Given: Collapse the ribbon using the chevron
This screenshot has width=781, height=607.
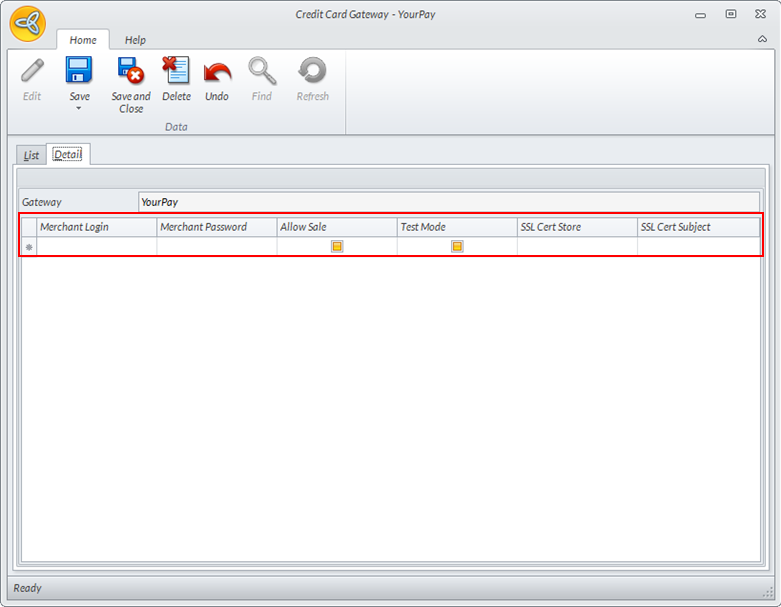Looking at the screenshot, I should click(x=763, y=39).
